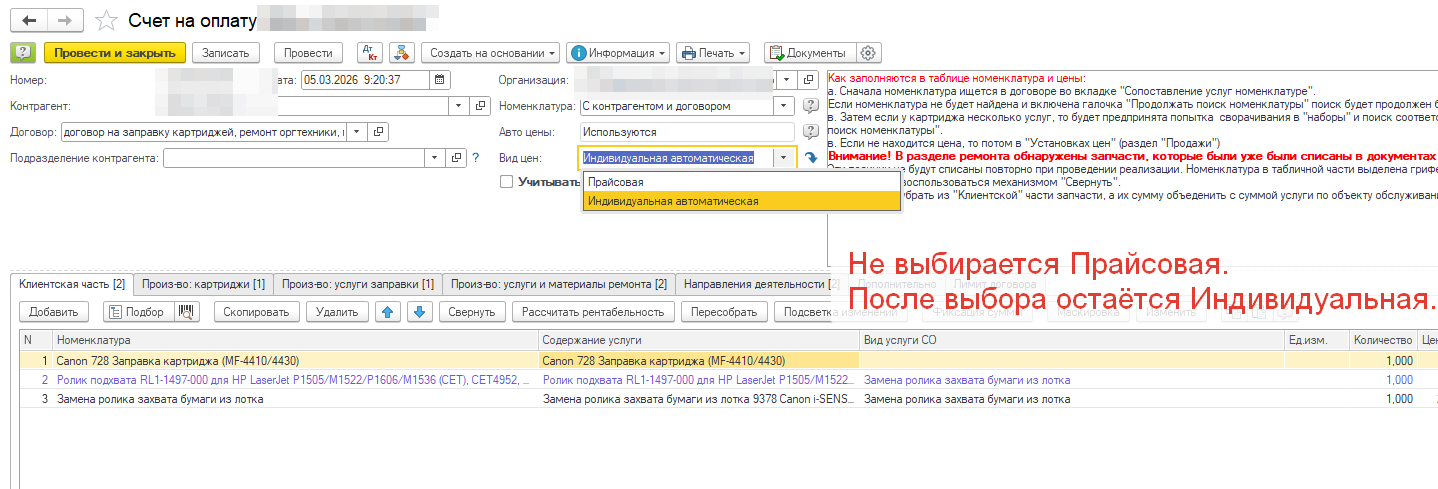Move row up with blue arrow
The width and height of the screenshot is (1438, 489).
(x=387, y=312)
